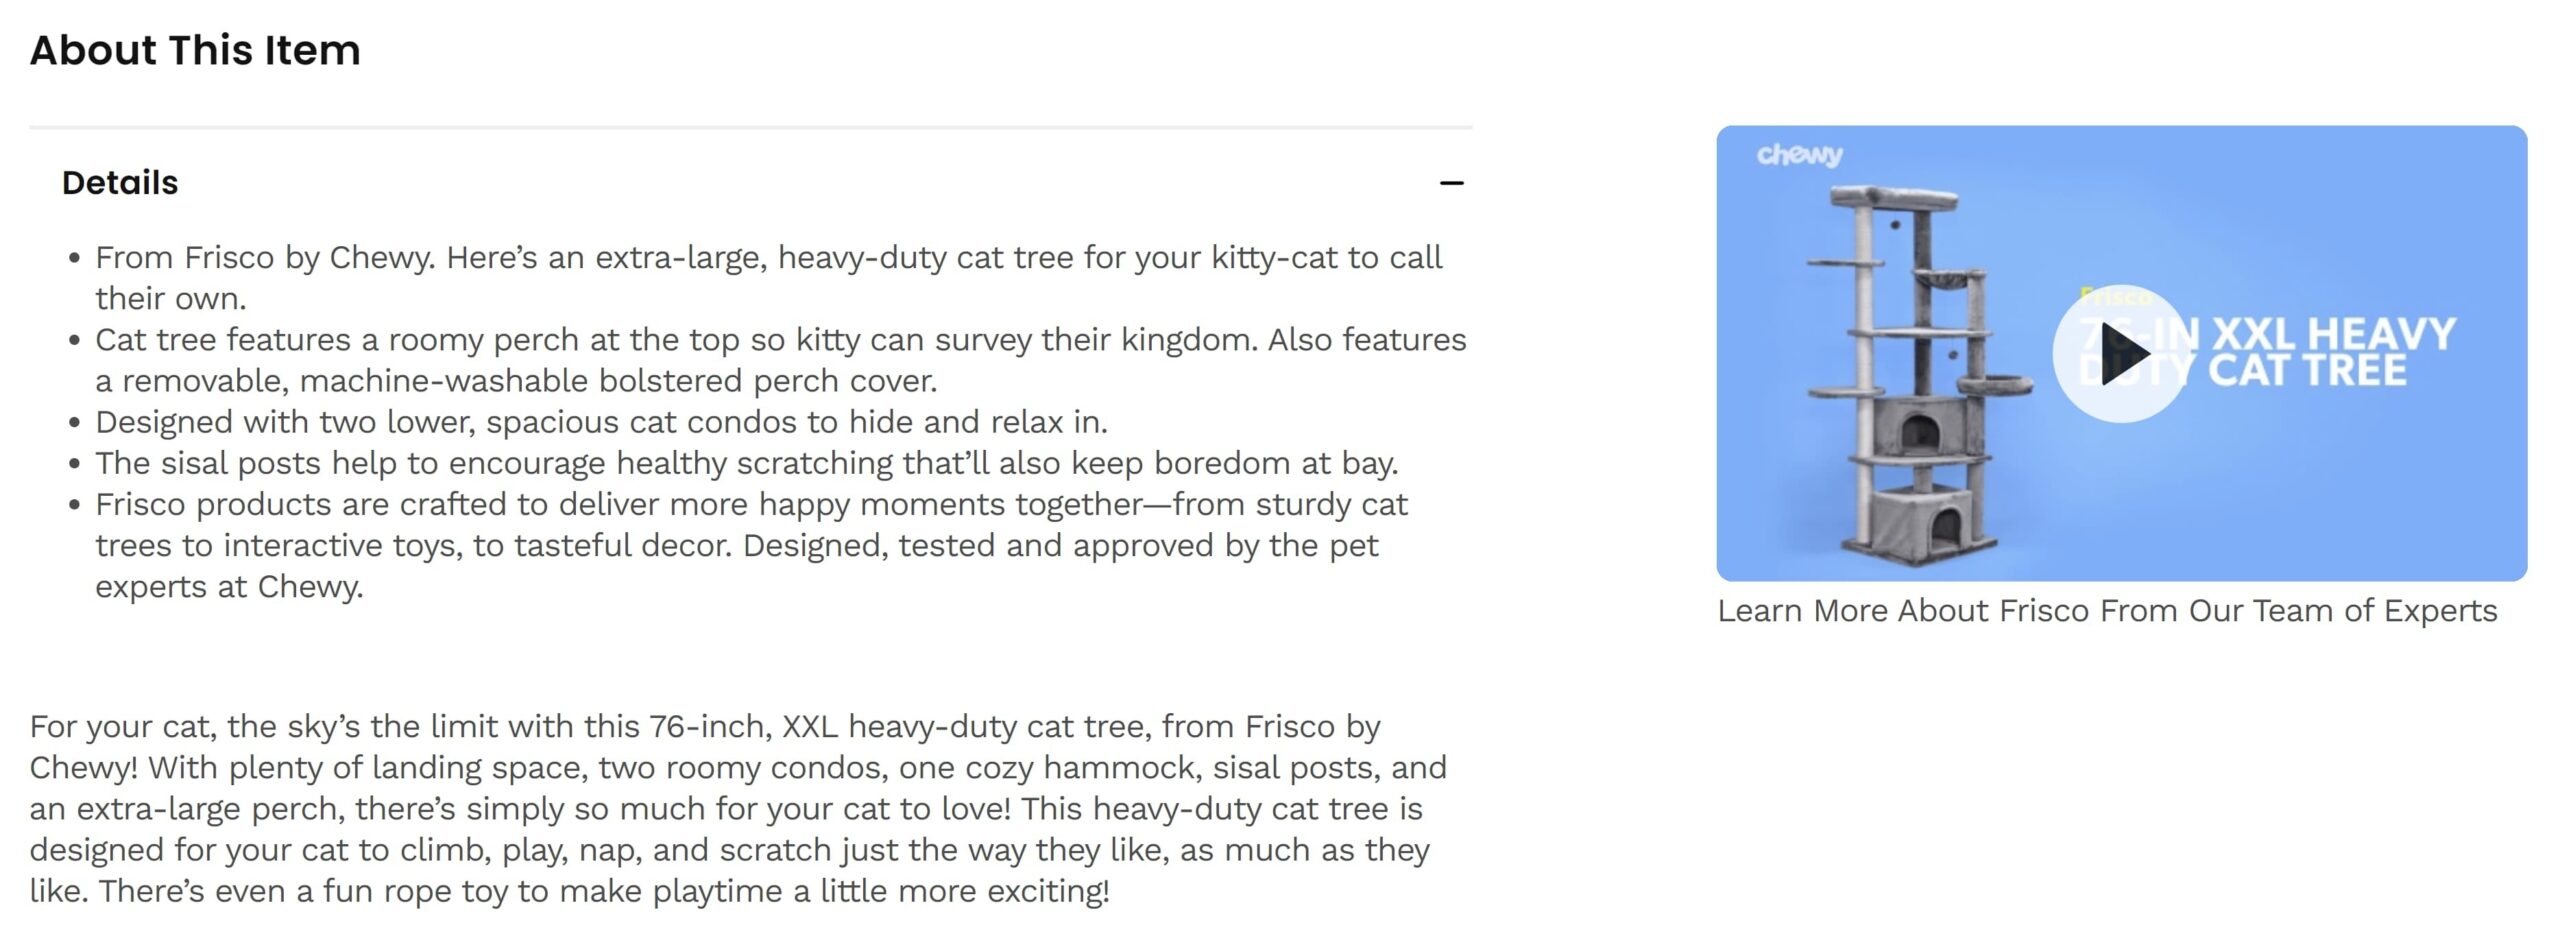Image resolution: width=2560 pixels, height=934 pixels.
Task: Click the "Details" section header
Action: 120,183
